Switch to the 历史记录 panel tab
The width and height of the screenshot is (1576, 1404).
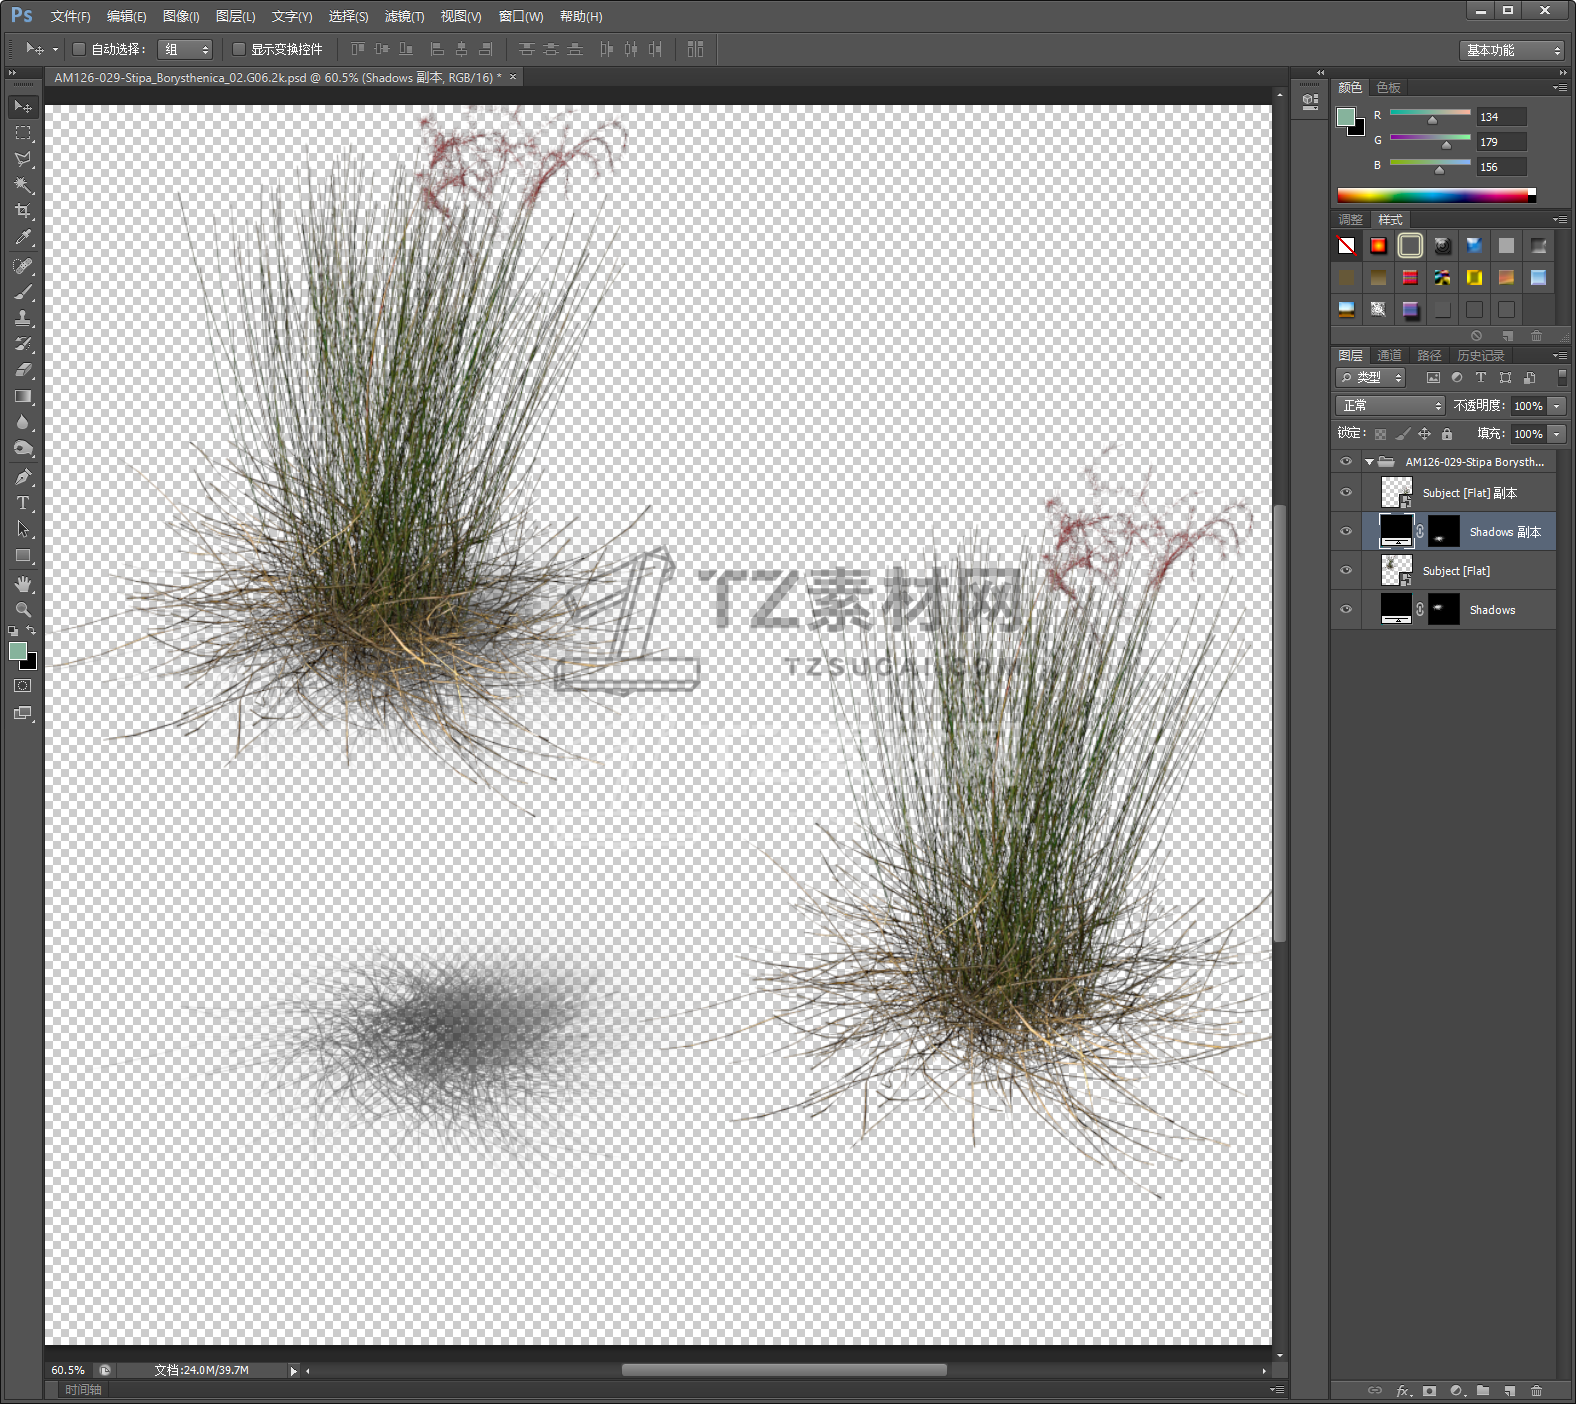[1480, 356]
